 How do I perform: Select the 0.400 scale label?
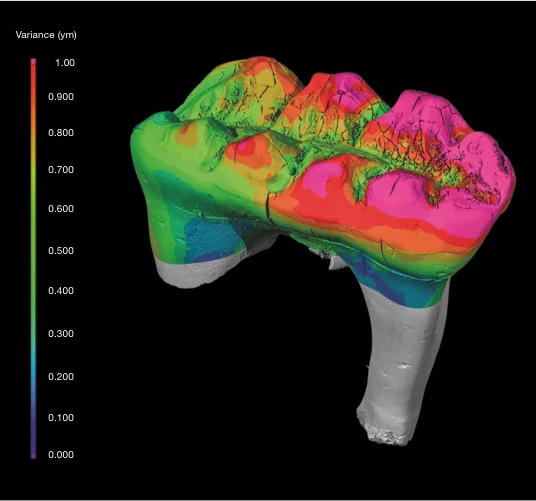click(x=61, y=290)
